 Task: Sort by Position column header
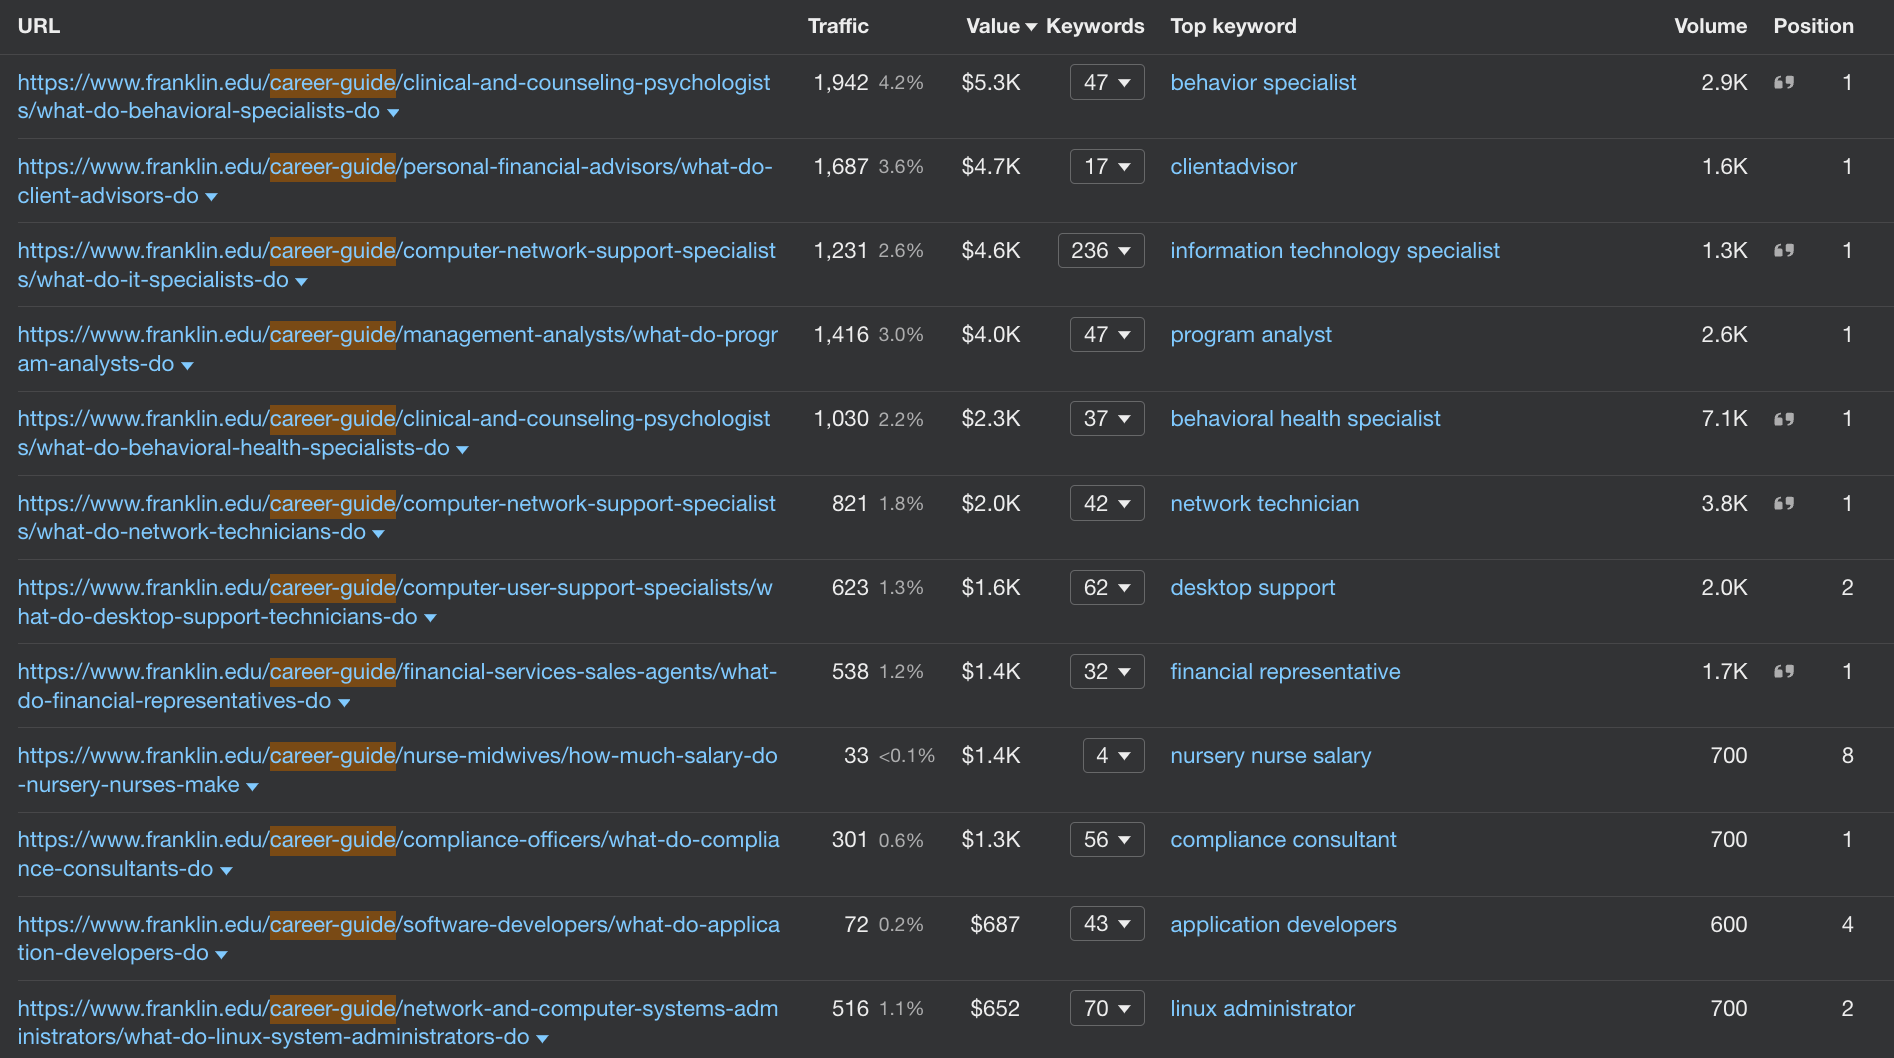[x=1813, y=26]
